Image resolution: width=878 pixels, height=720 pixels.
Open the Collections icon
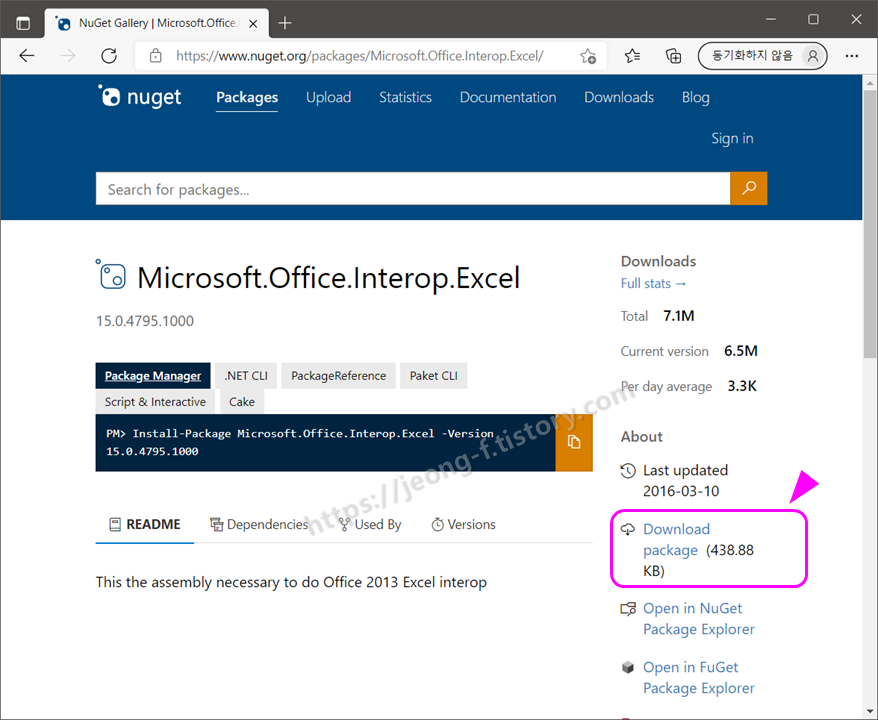click(674, 55)
